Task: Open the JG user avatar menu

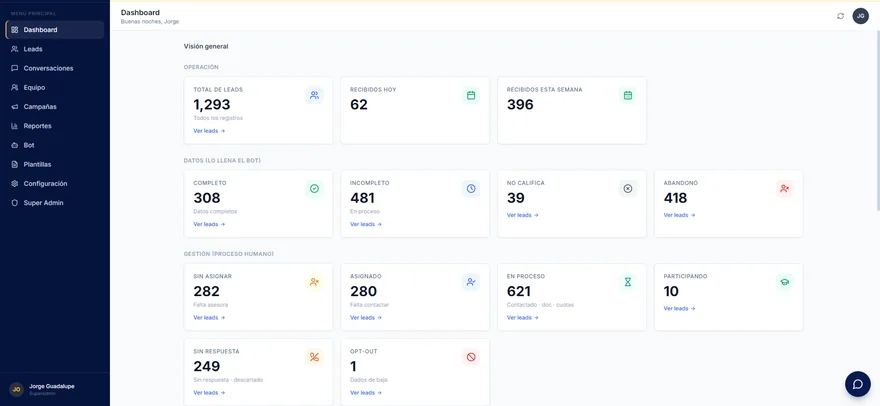Action: [860, 16]
